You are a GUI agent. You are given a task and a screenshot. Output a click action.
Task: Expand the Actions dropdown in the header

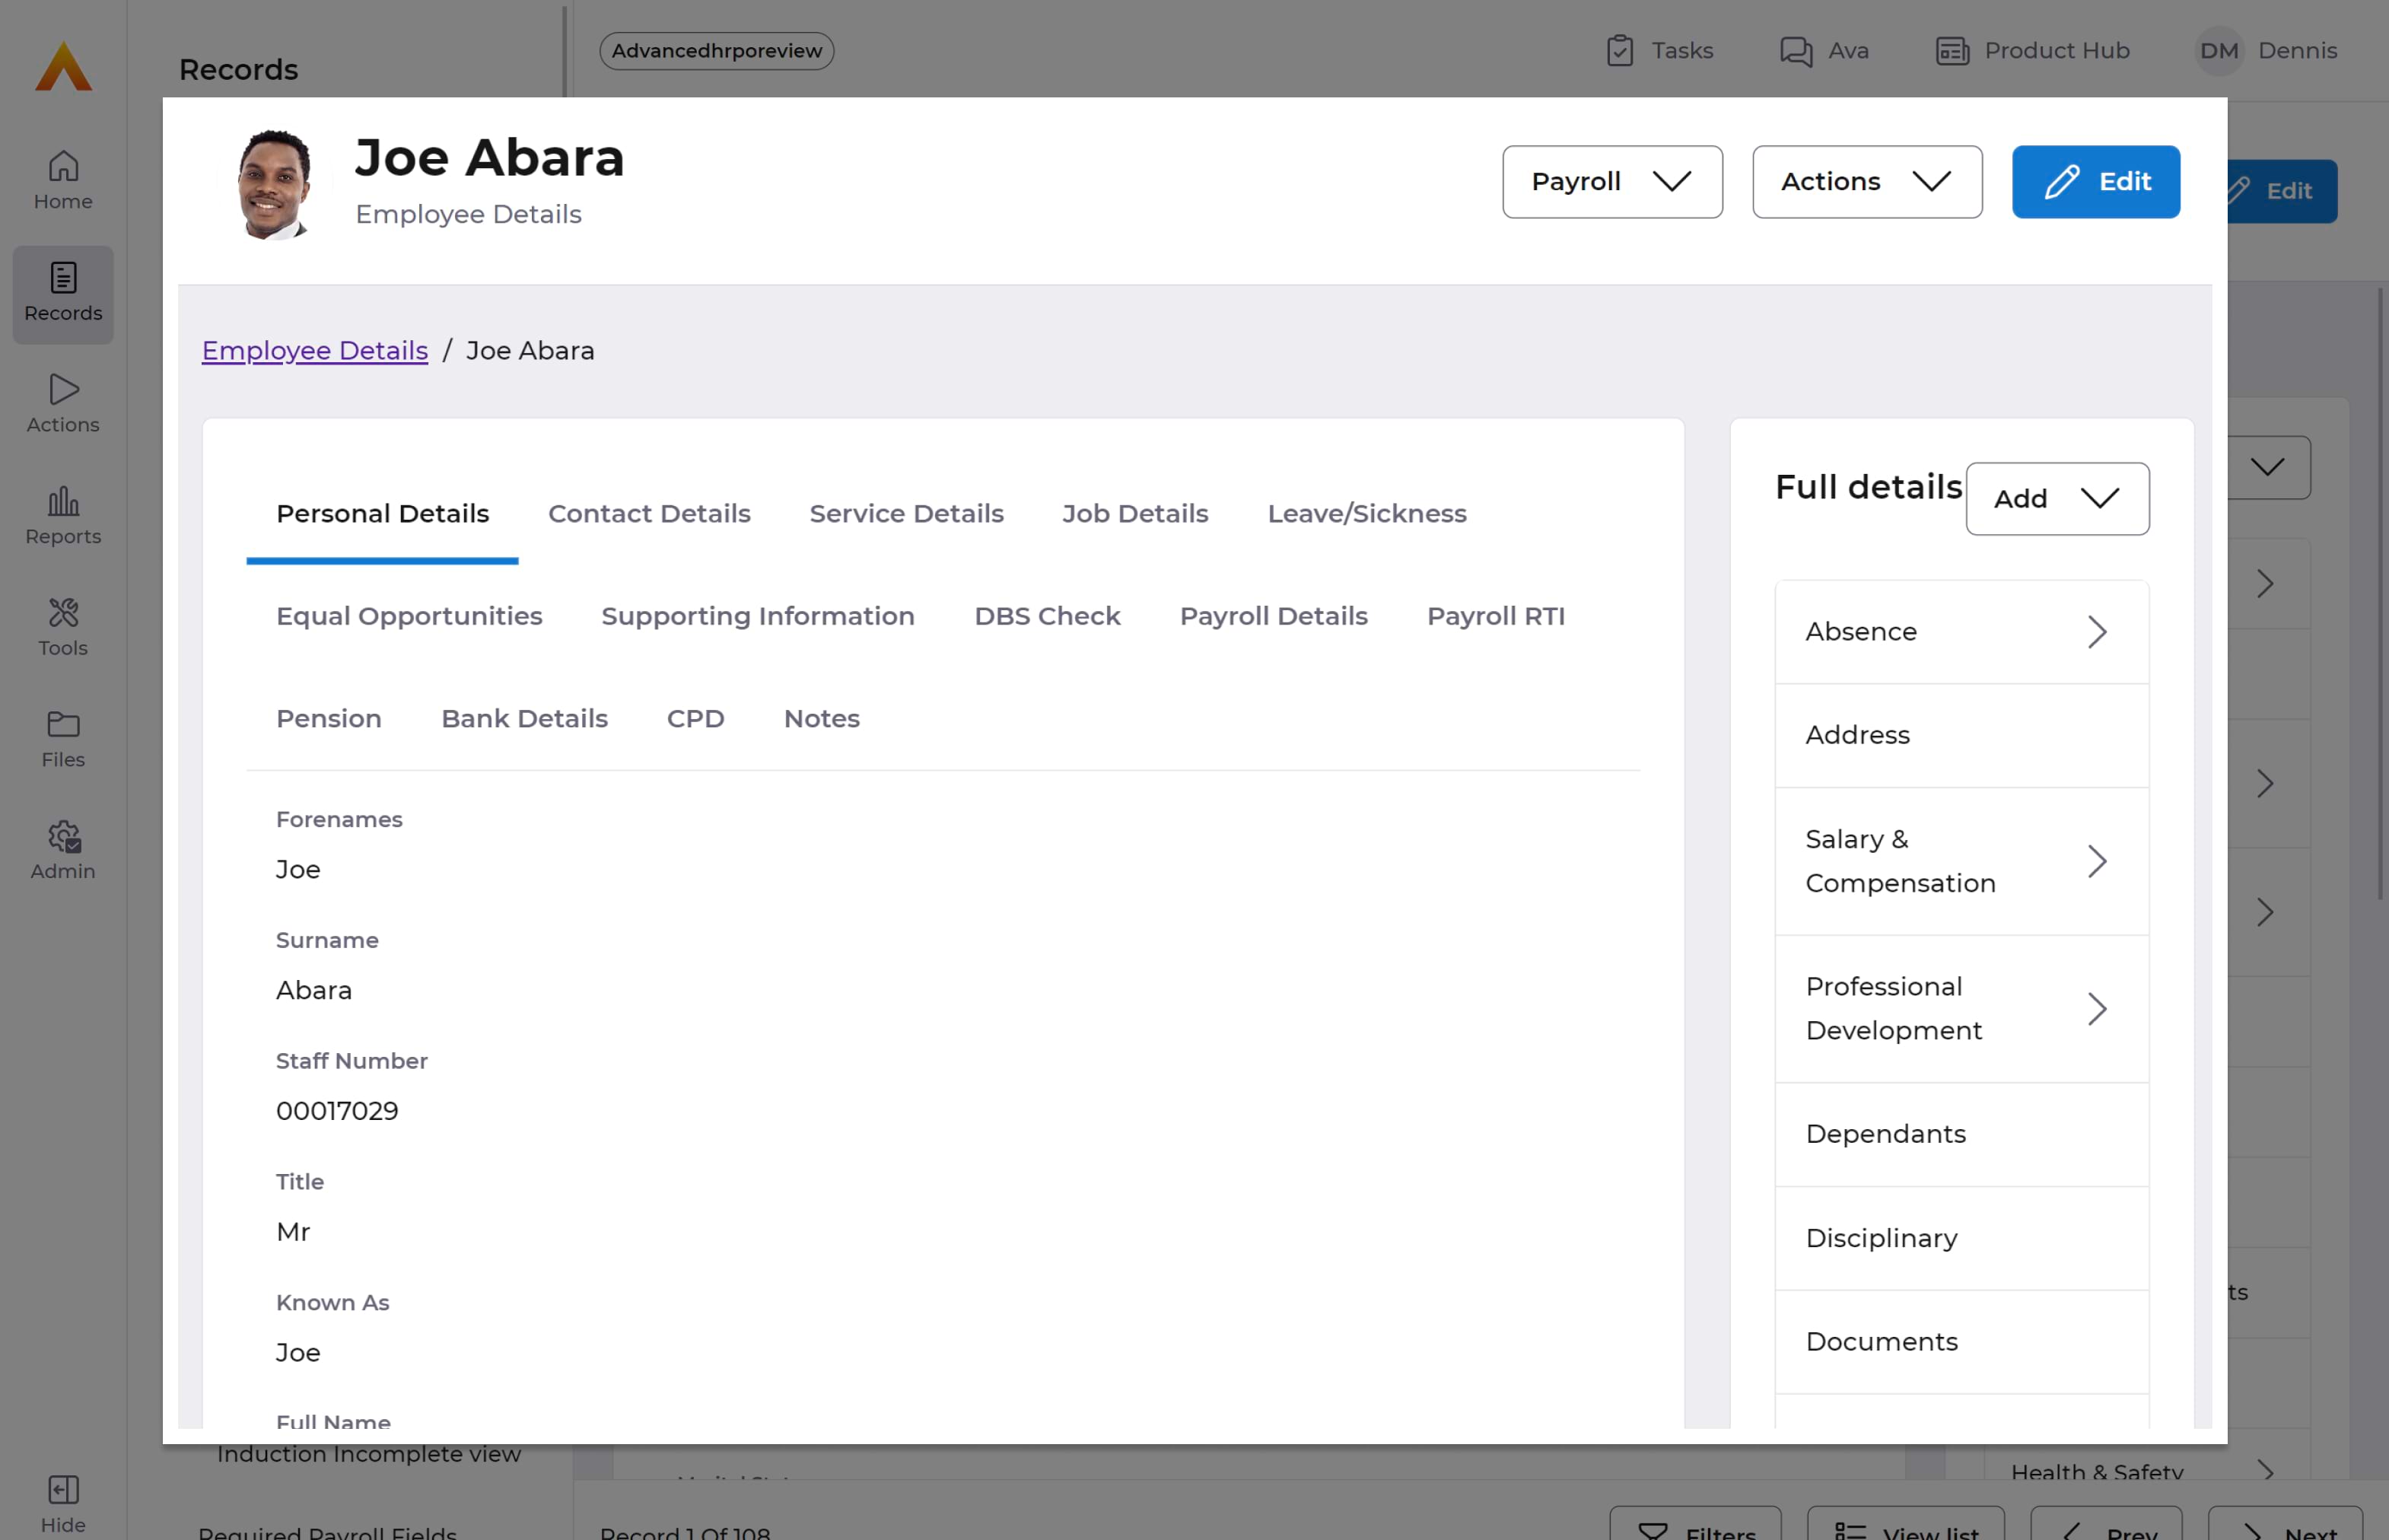tap(1866, 181)
